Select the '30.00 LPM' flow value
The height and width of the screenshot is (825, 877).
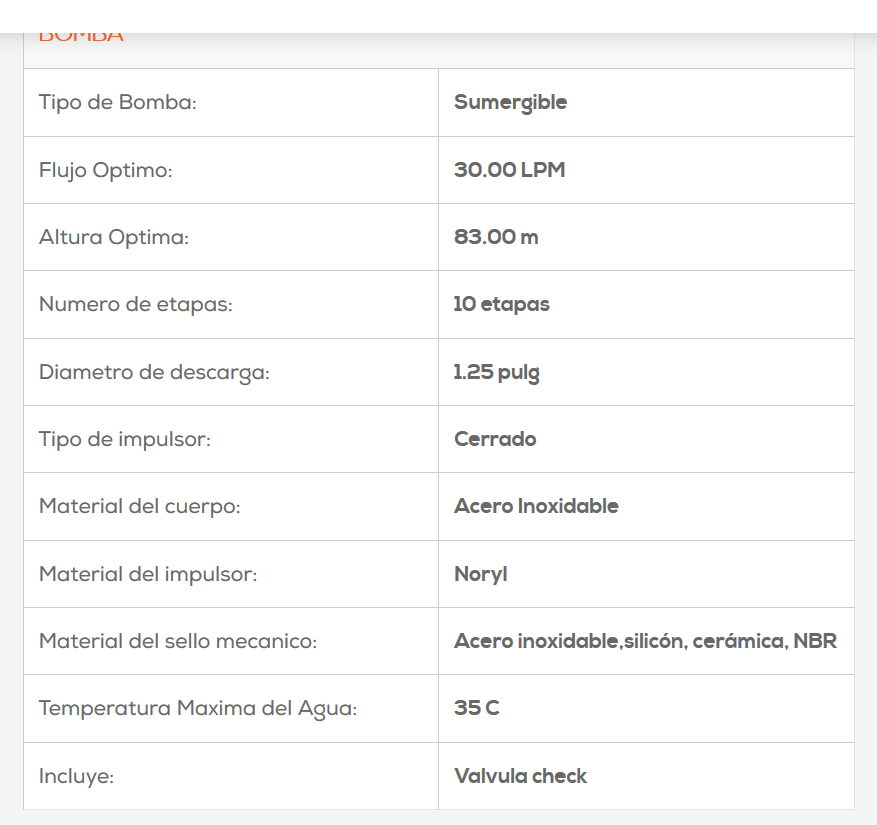(x=509, y=170)
